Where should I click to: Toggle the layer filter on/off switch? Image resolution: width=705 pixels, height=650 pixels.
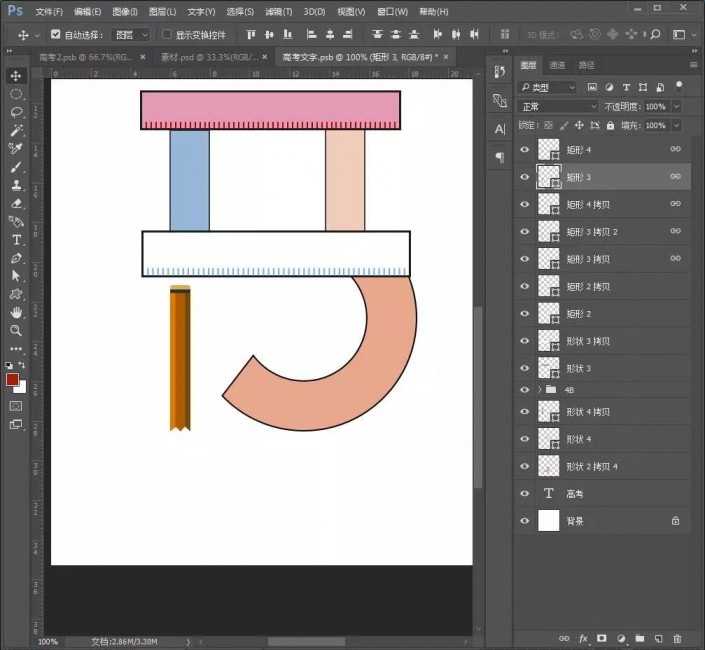[679, 86]
